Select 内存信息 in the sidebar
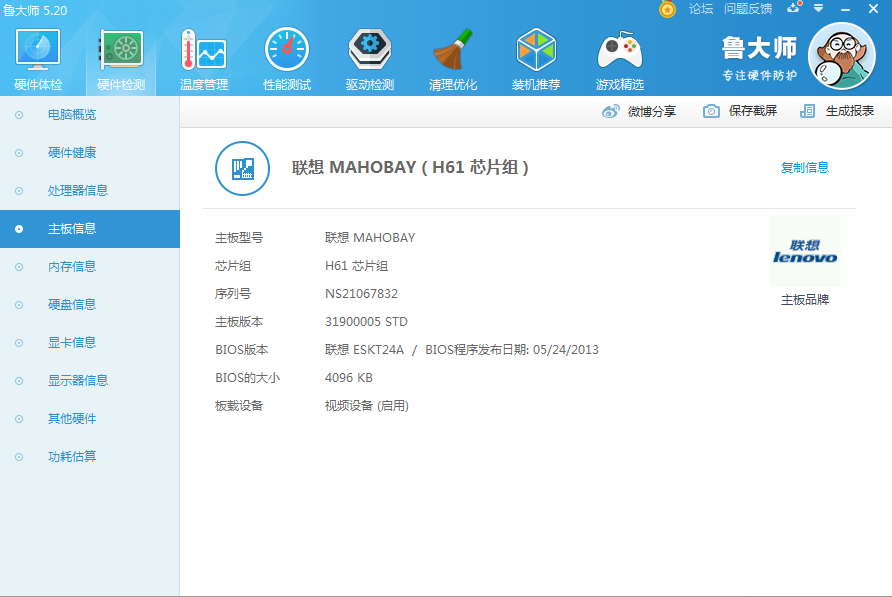This screenshot has height=597, width=892. pos(89,266)
